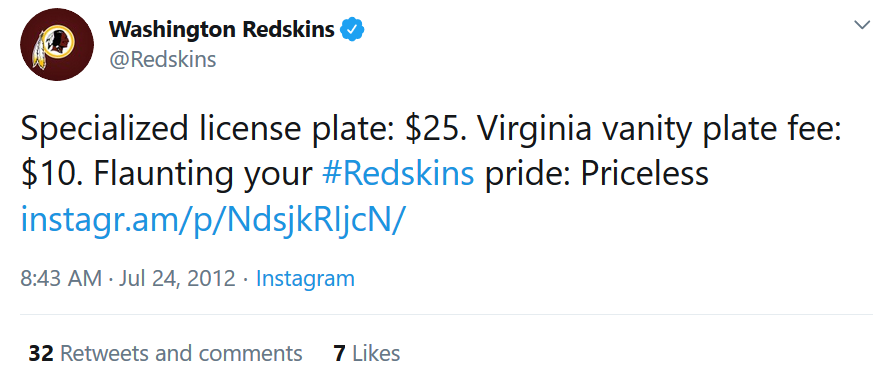The width and height of the screenshot is (886, 386).
Task: Select the 'Retweets and comments' label text
Action: pos(181,353)
